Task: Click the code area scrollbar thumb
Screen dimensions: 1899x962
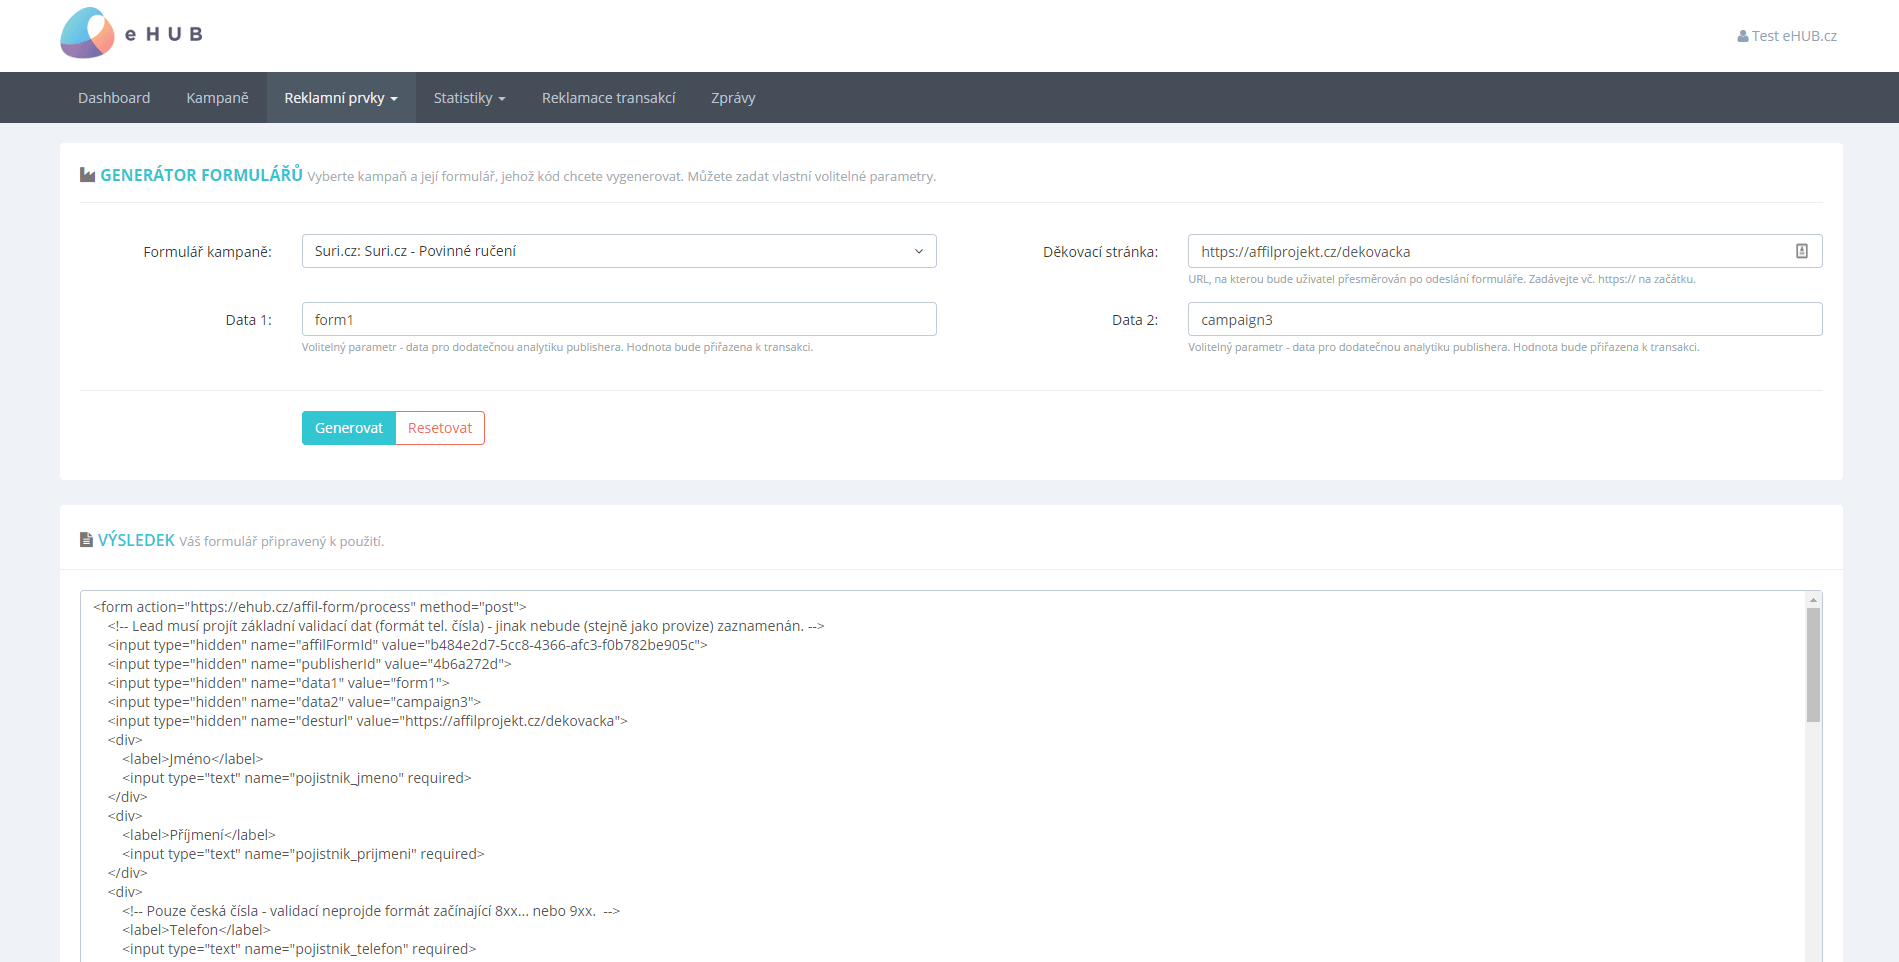Action: tap(1813, 665)
